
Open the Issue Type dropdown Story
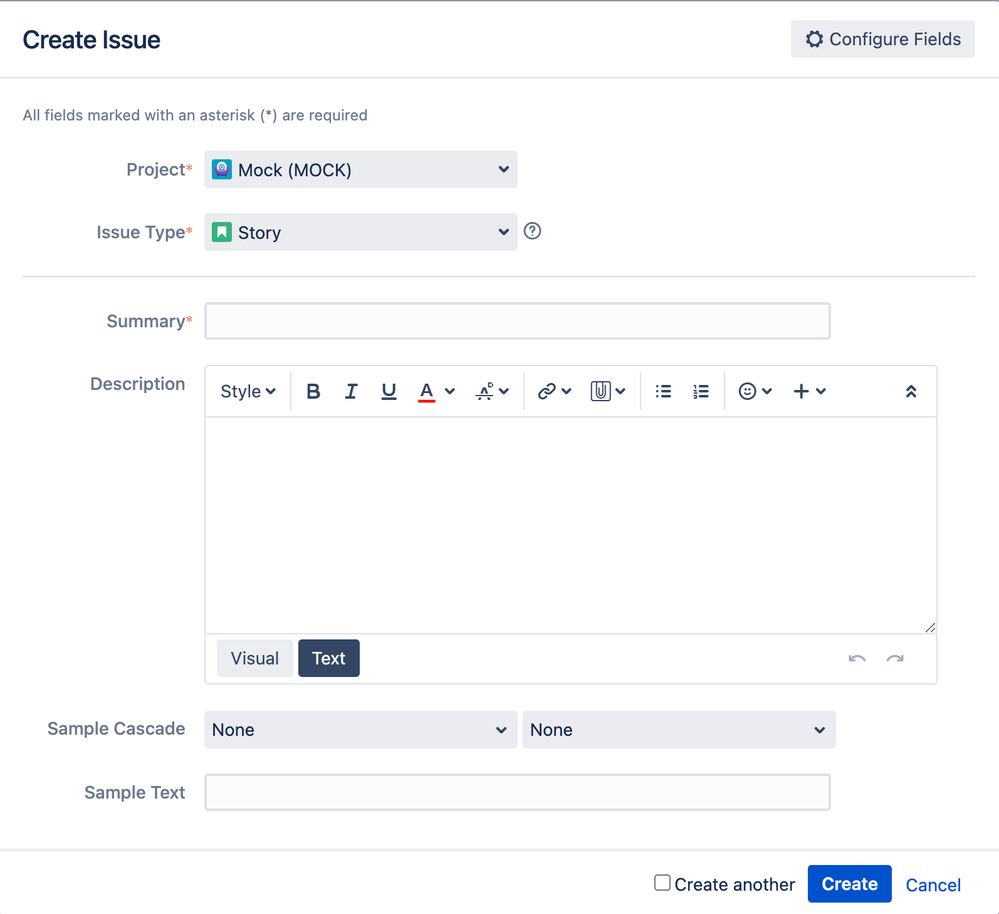pyautogui.click(x=361, y=232)
